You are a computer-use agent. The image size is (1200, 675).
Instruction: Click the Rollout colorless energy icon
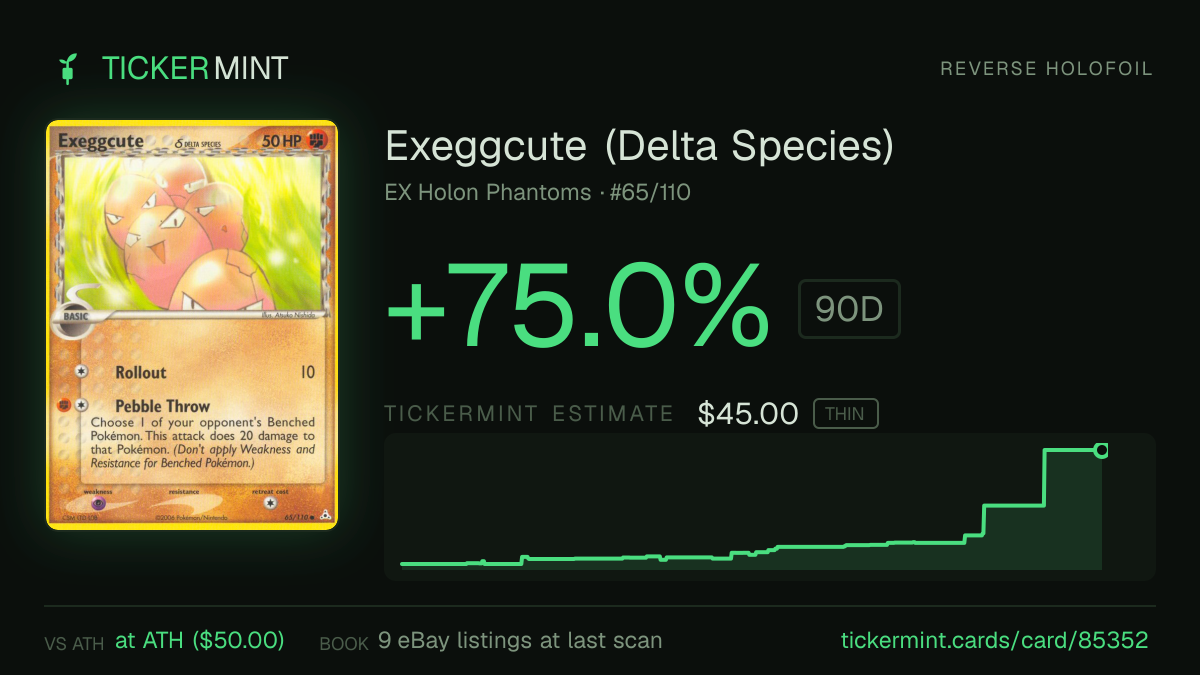(82, 372)
